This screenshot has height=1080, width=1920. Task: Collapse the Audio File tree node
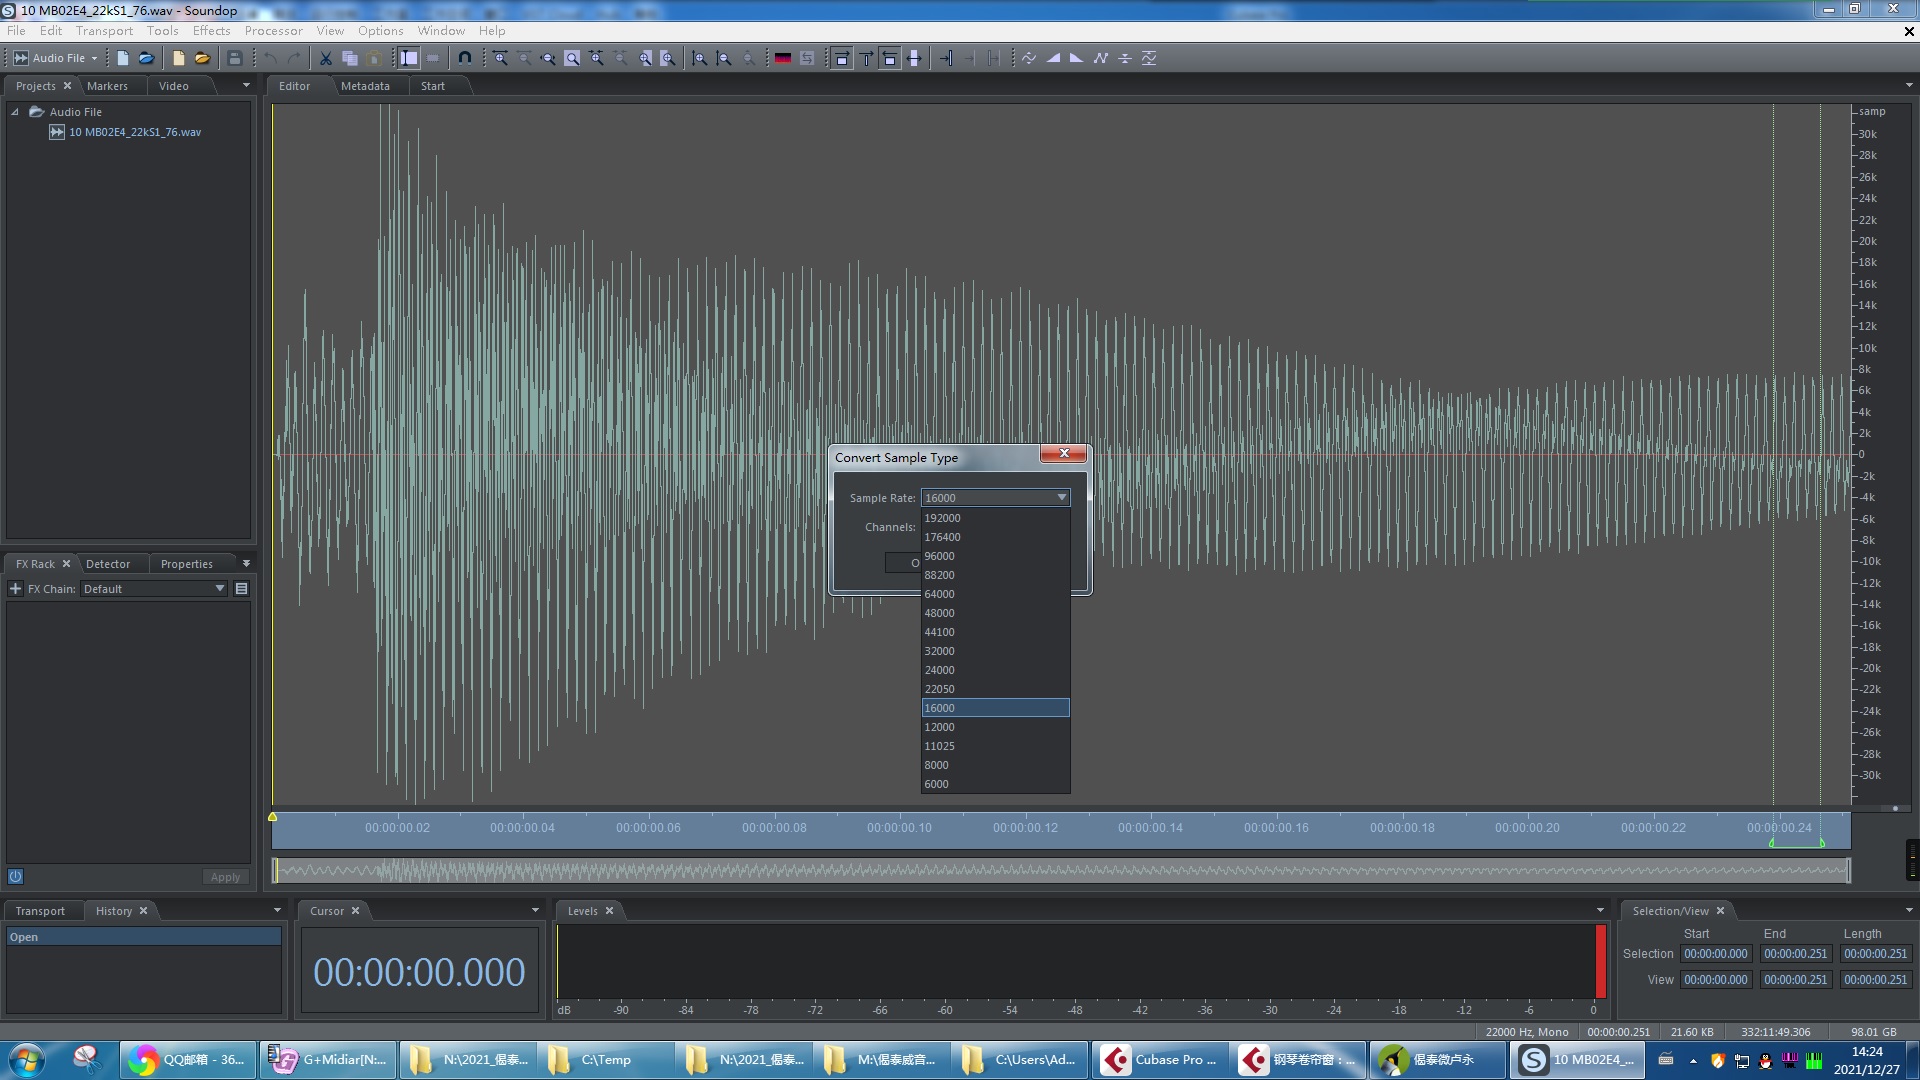pyautogui.click(x=15, y=112)
